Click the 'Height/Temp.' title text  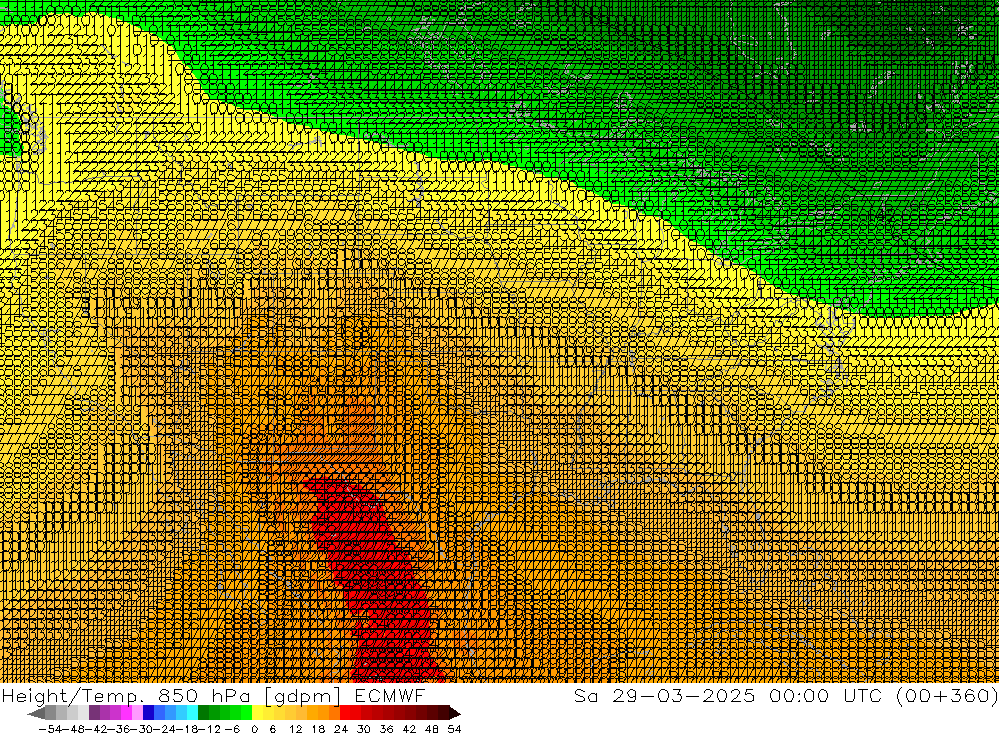(x=73, y=695)
